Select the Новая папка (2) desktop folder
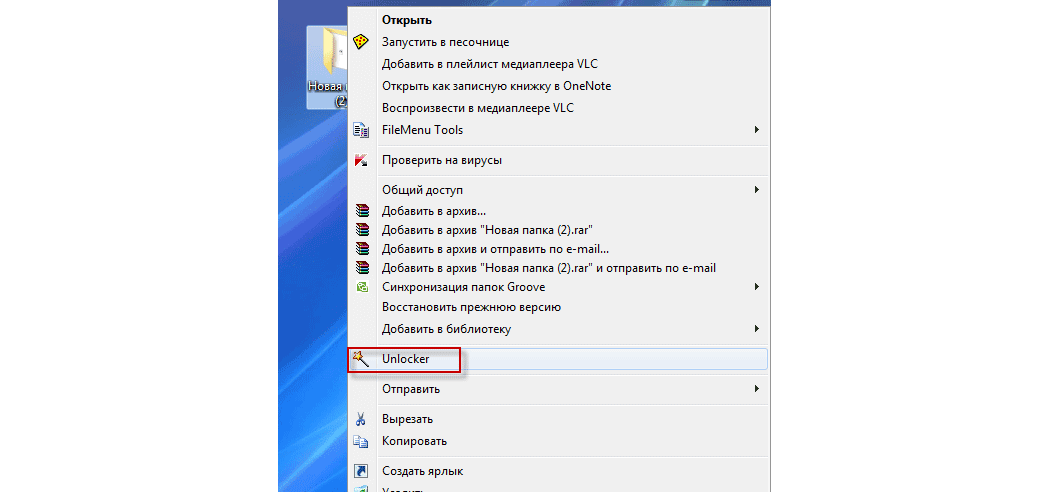 tap(328, 65)
